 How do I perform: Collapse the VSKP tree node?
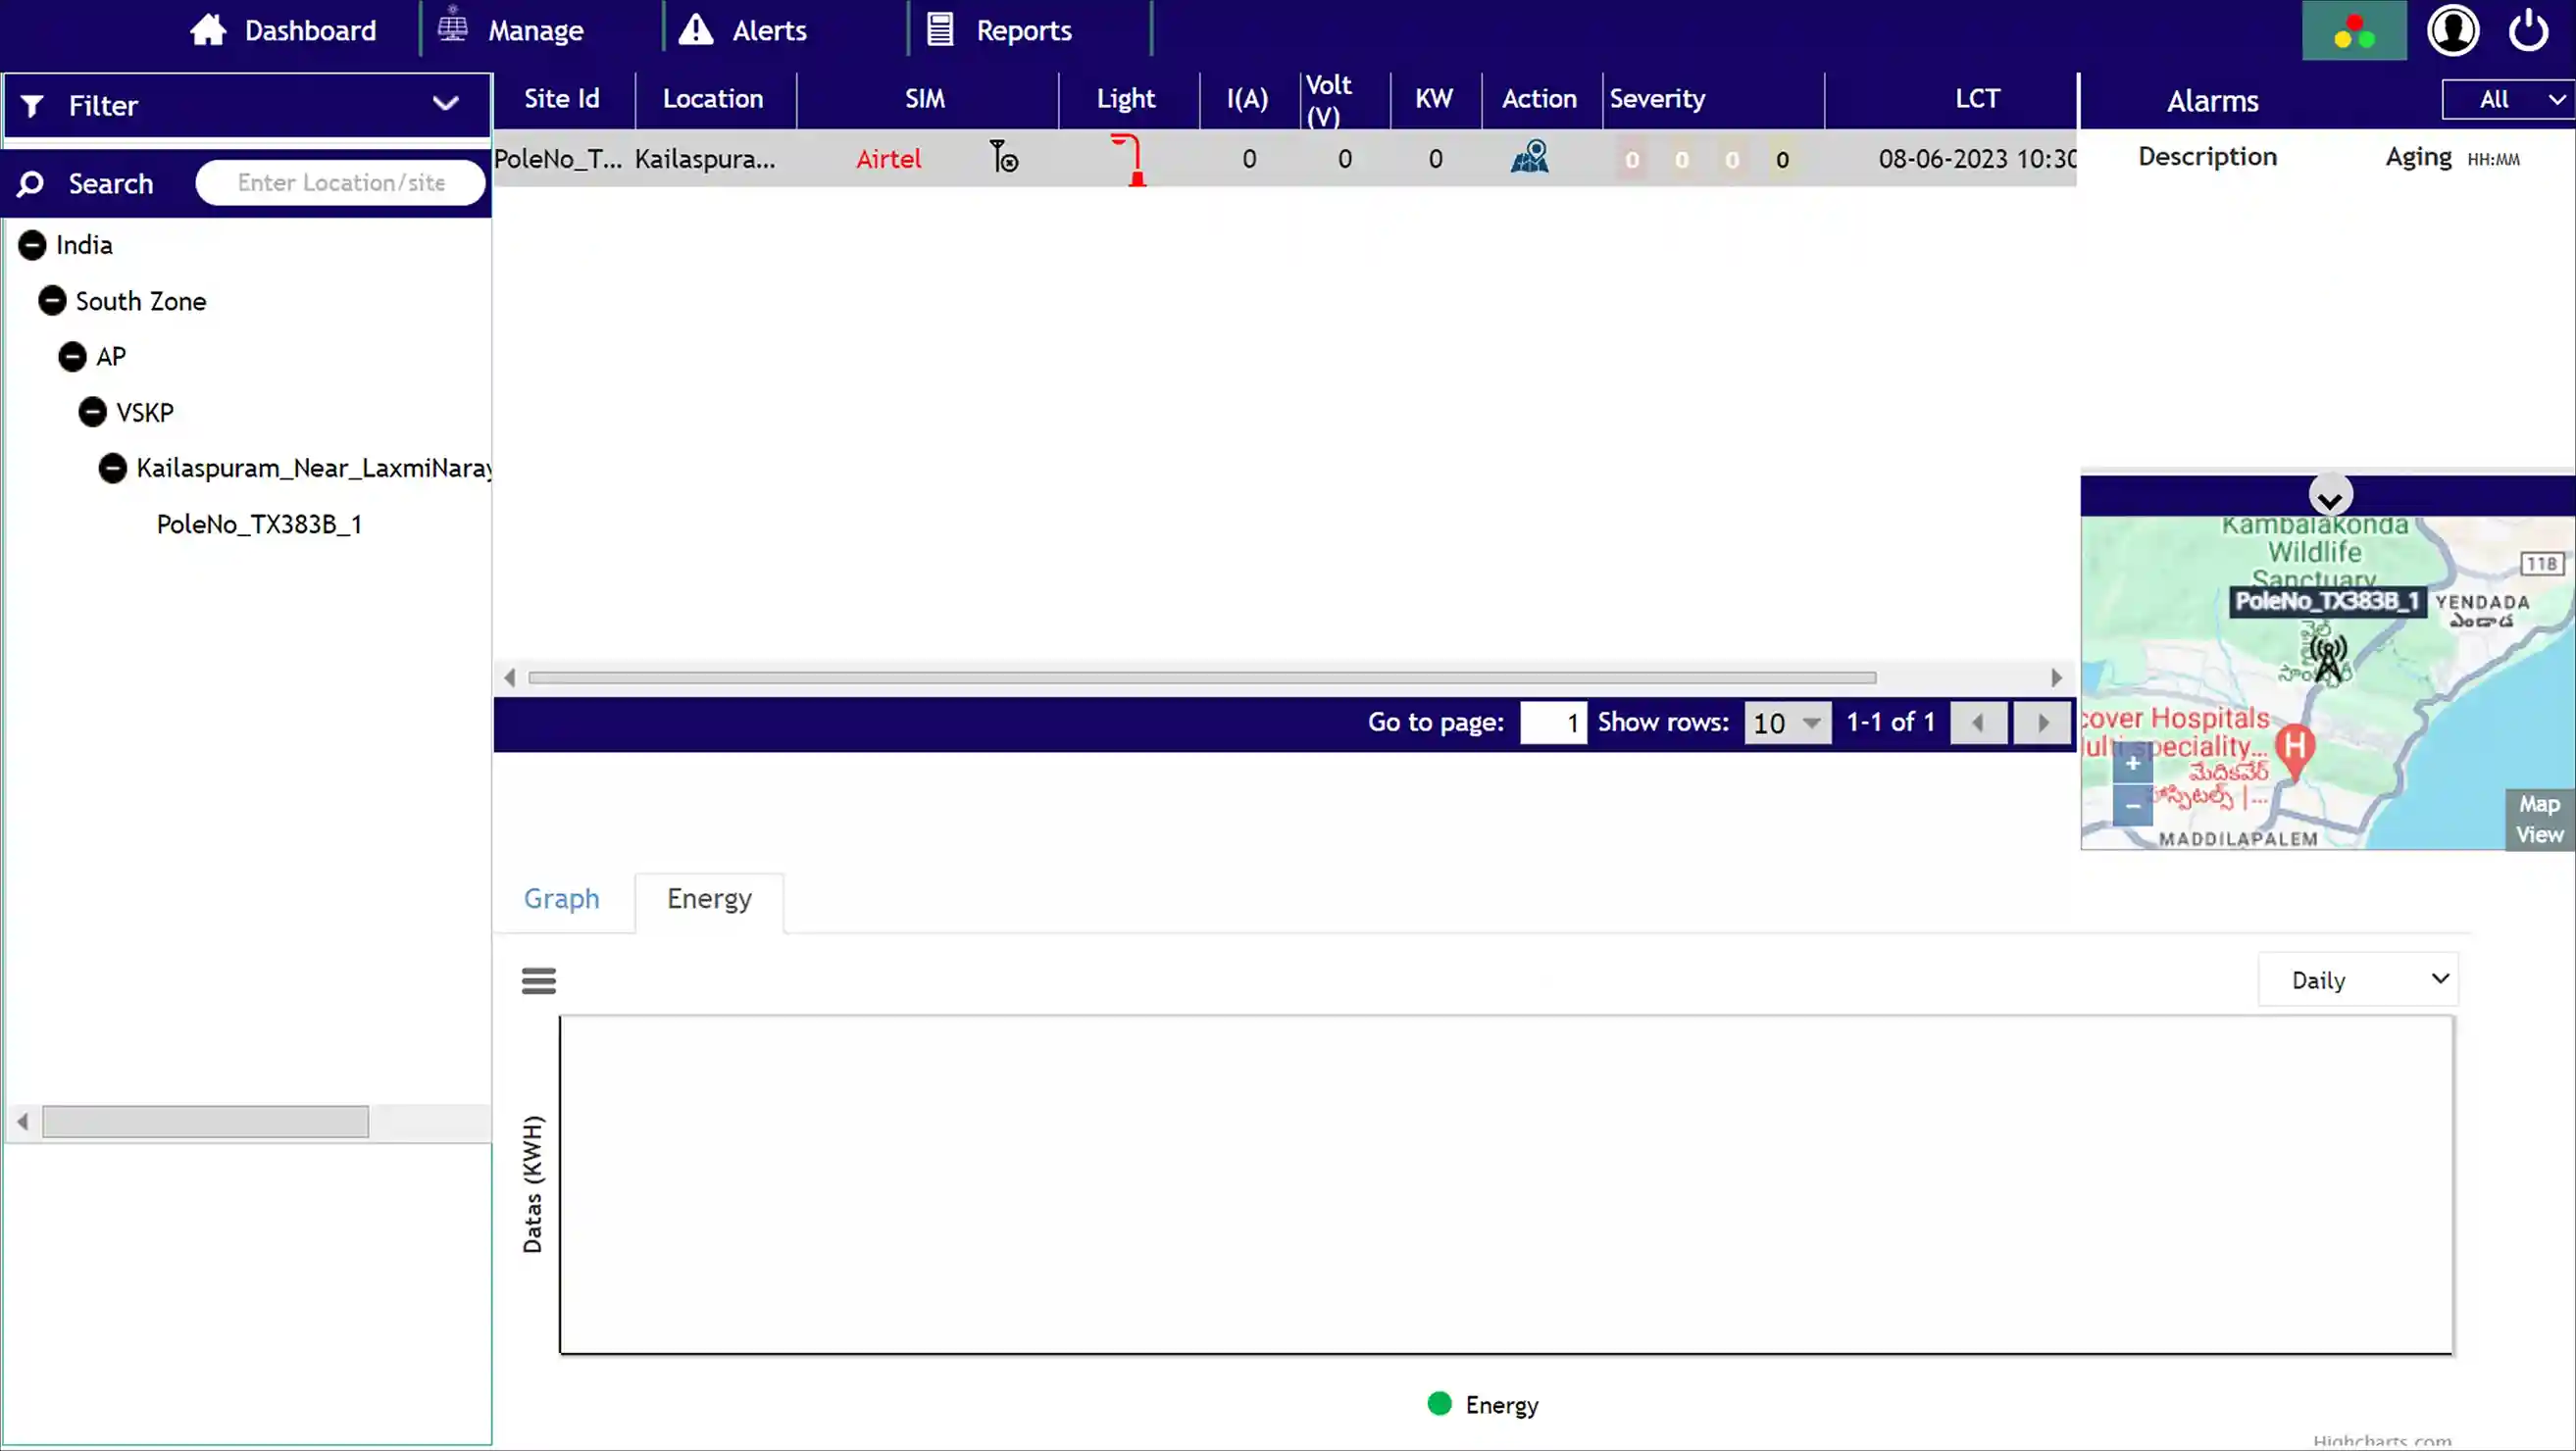coord(92,412)
